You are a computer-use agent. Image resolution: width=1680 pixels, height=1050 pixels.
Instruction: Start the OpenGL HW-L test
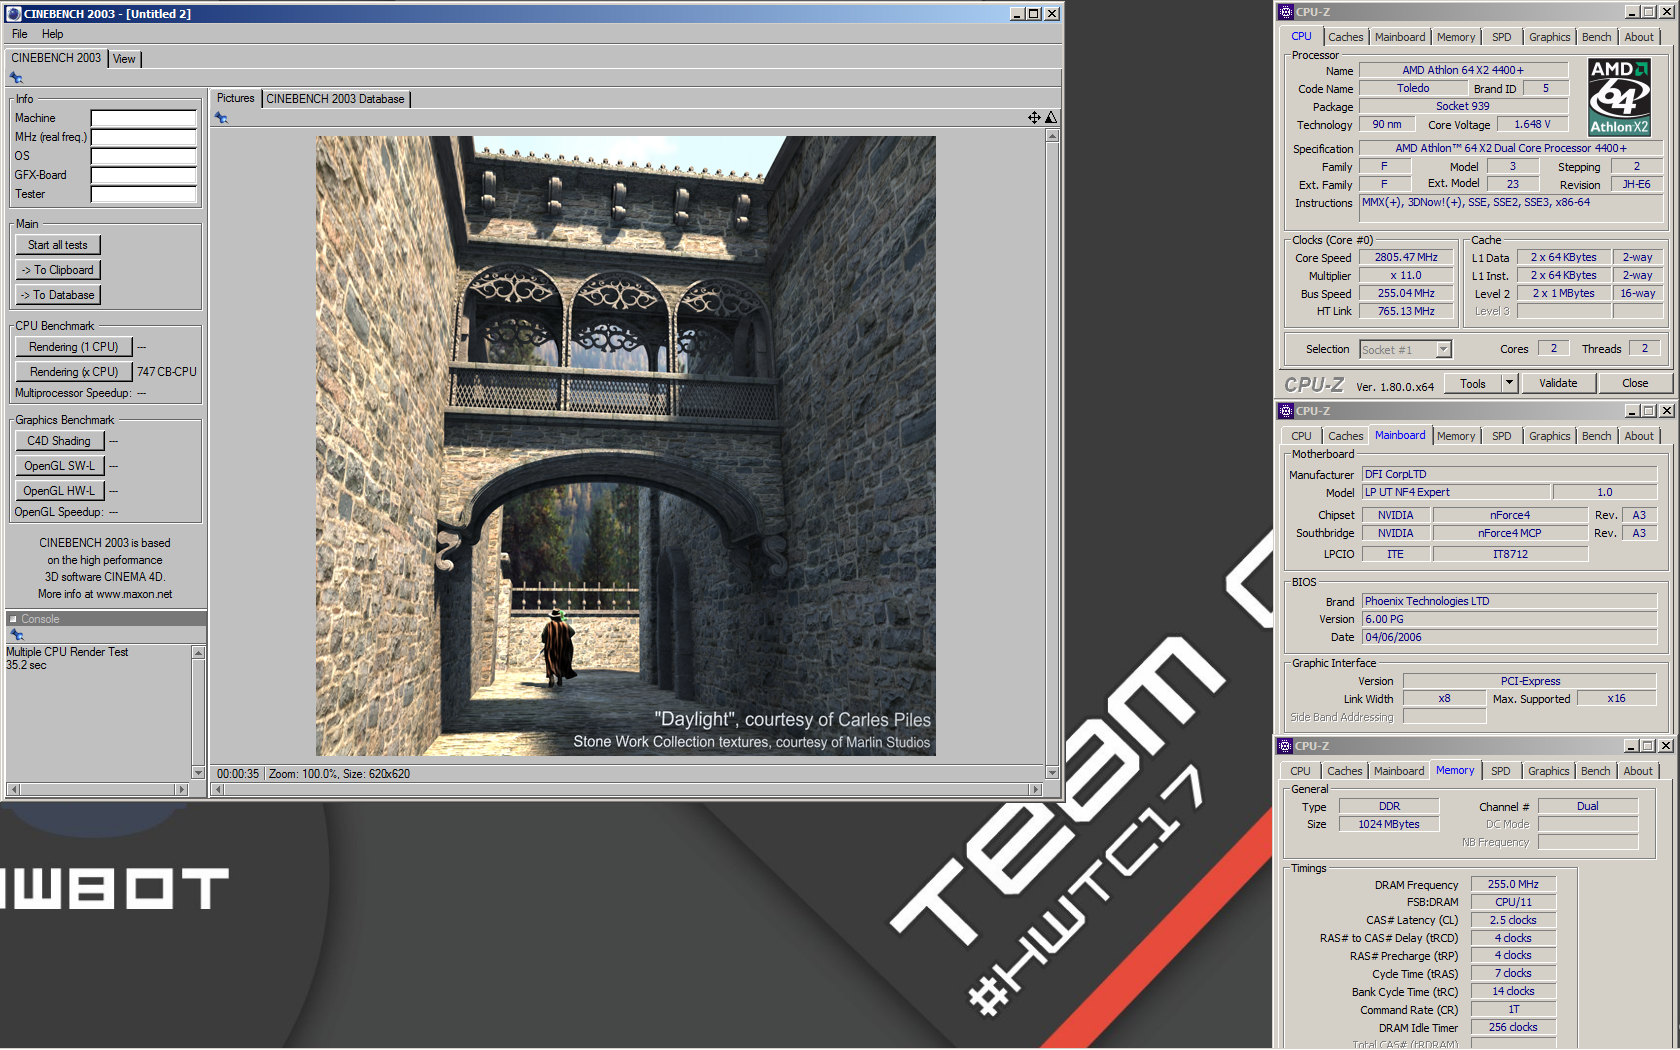59,491
